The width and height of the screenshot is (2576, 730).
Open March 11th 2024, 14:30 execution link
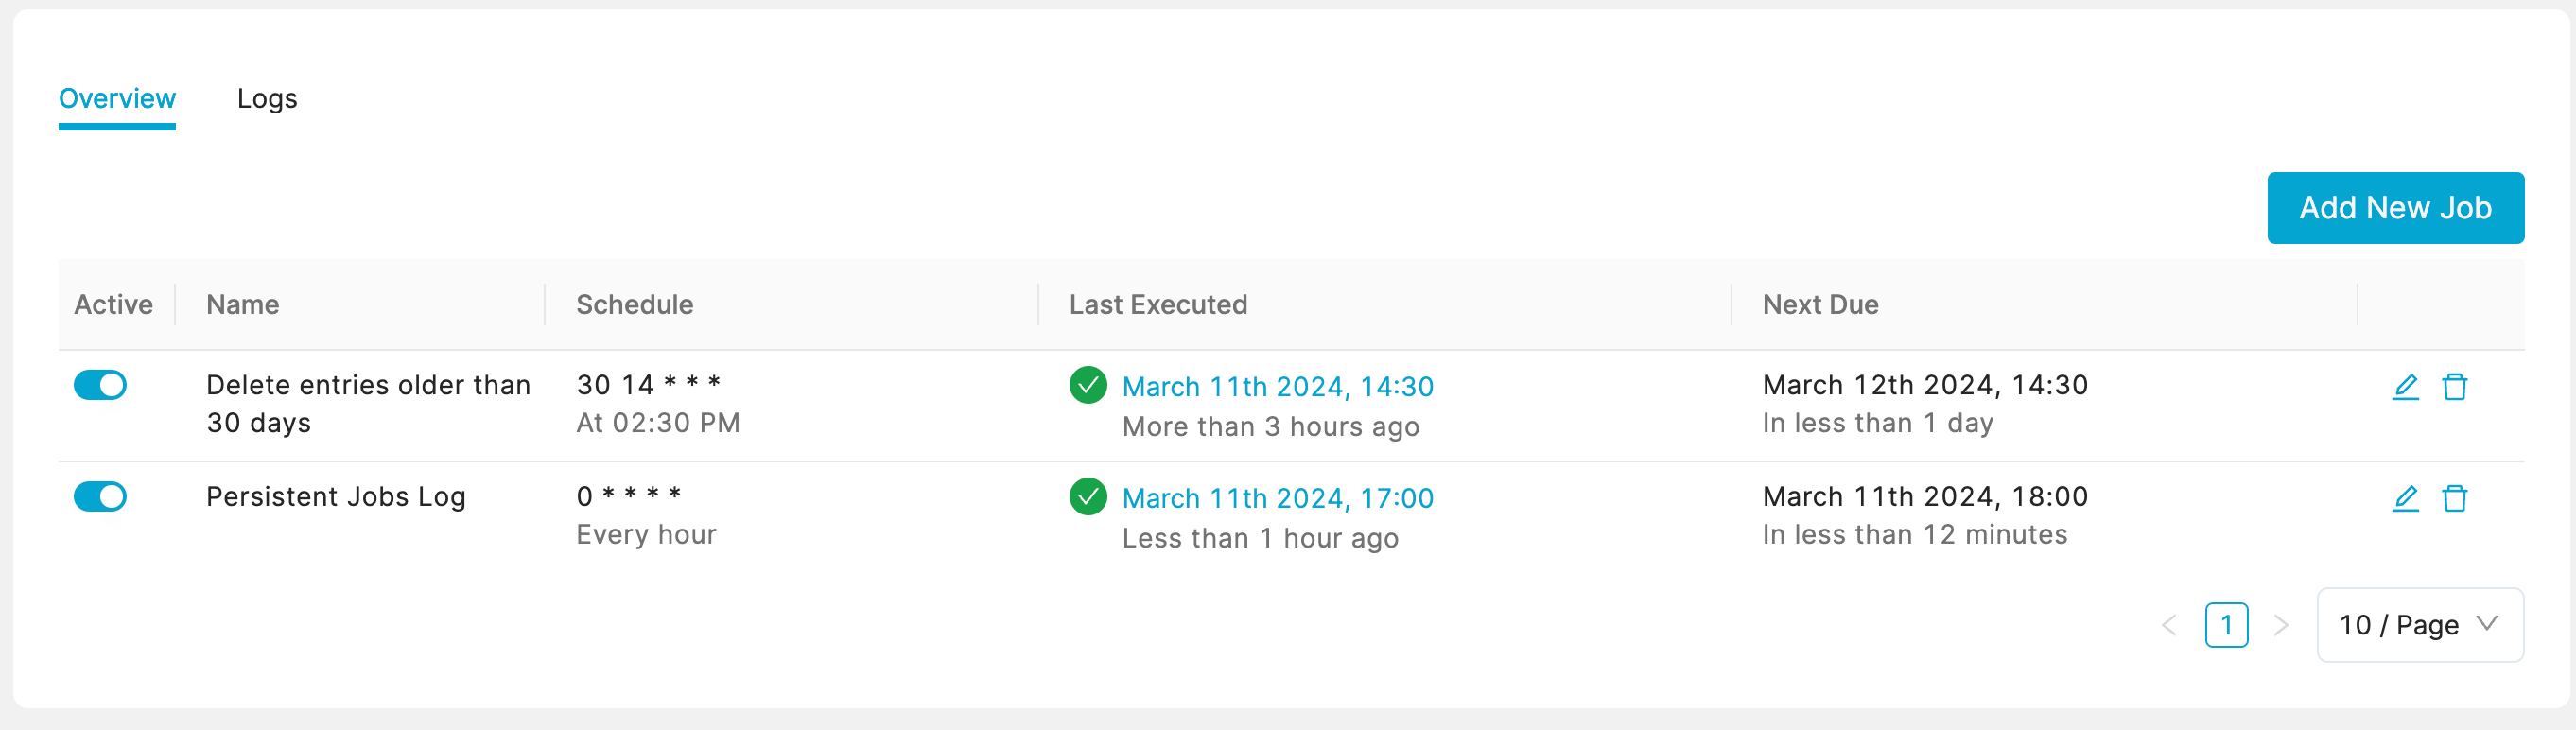pos(1277,387)
